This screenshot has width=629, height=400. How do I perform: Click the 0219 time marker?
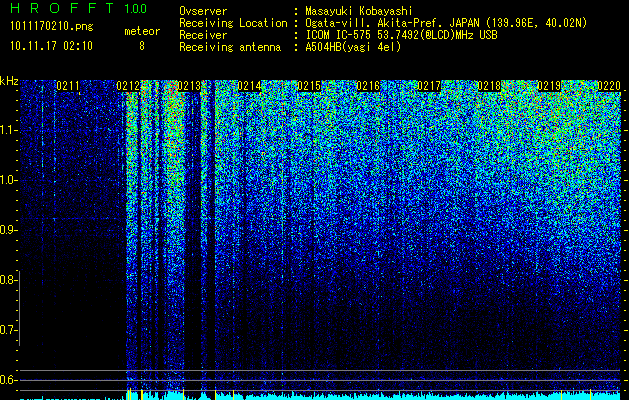coord(549,86)
